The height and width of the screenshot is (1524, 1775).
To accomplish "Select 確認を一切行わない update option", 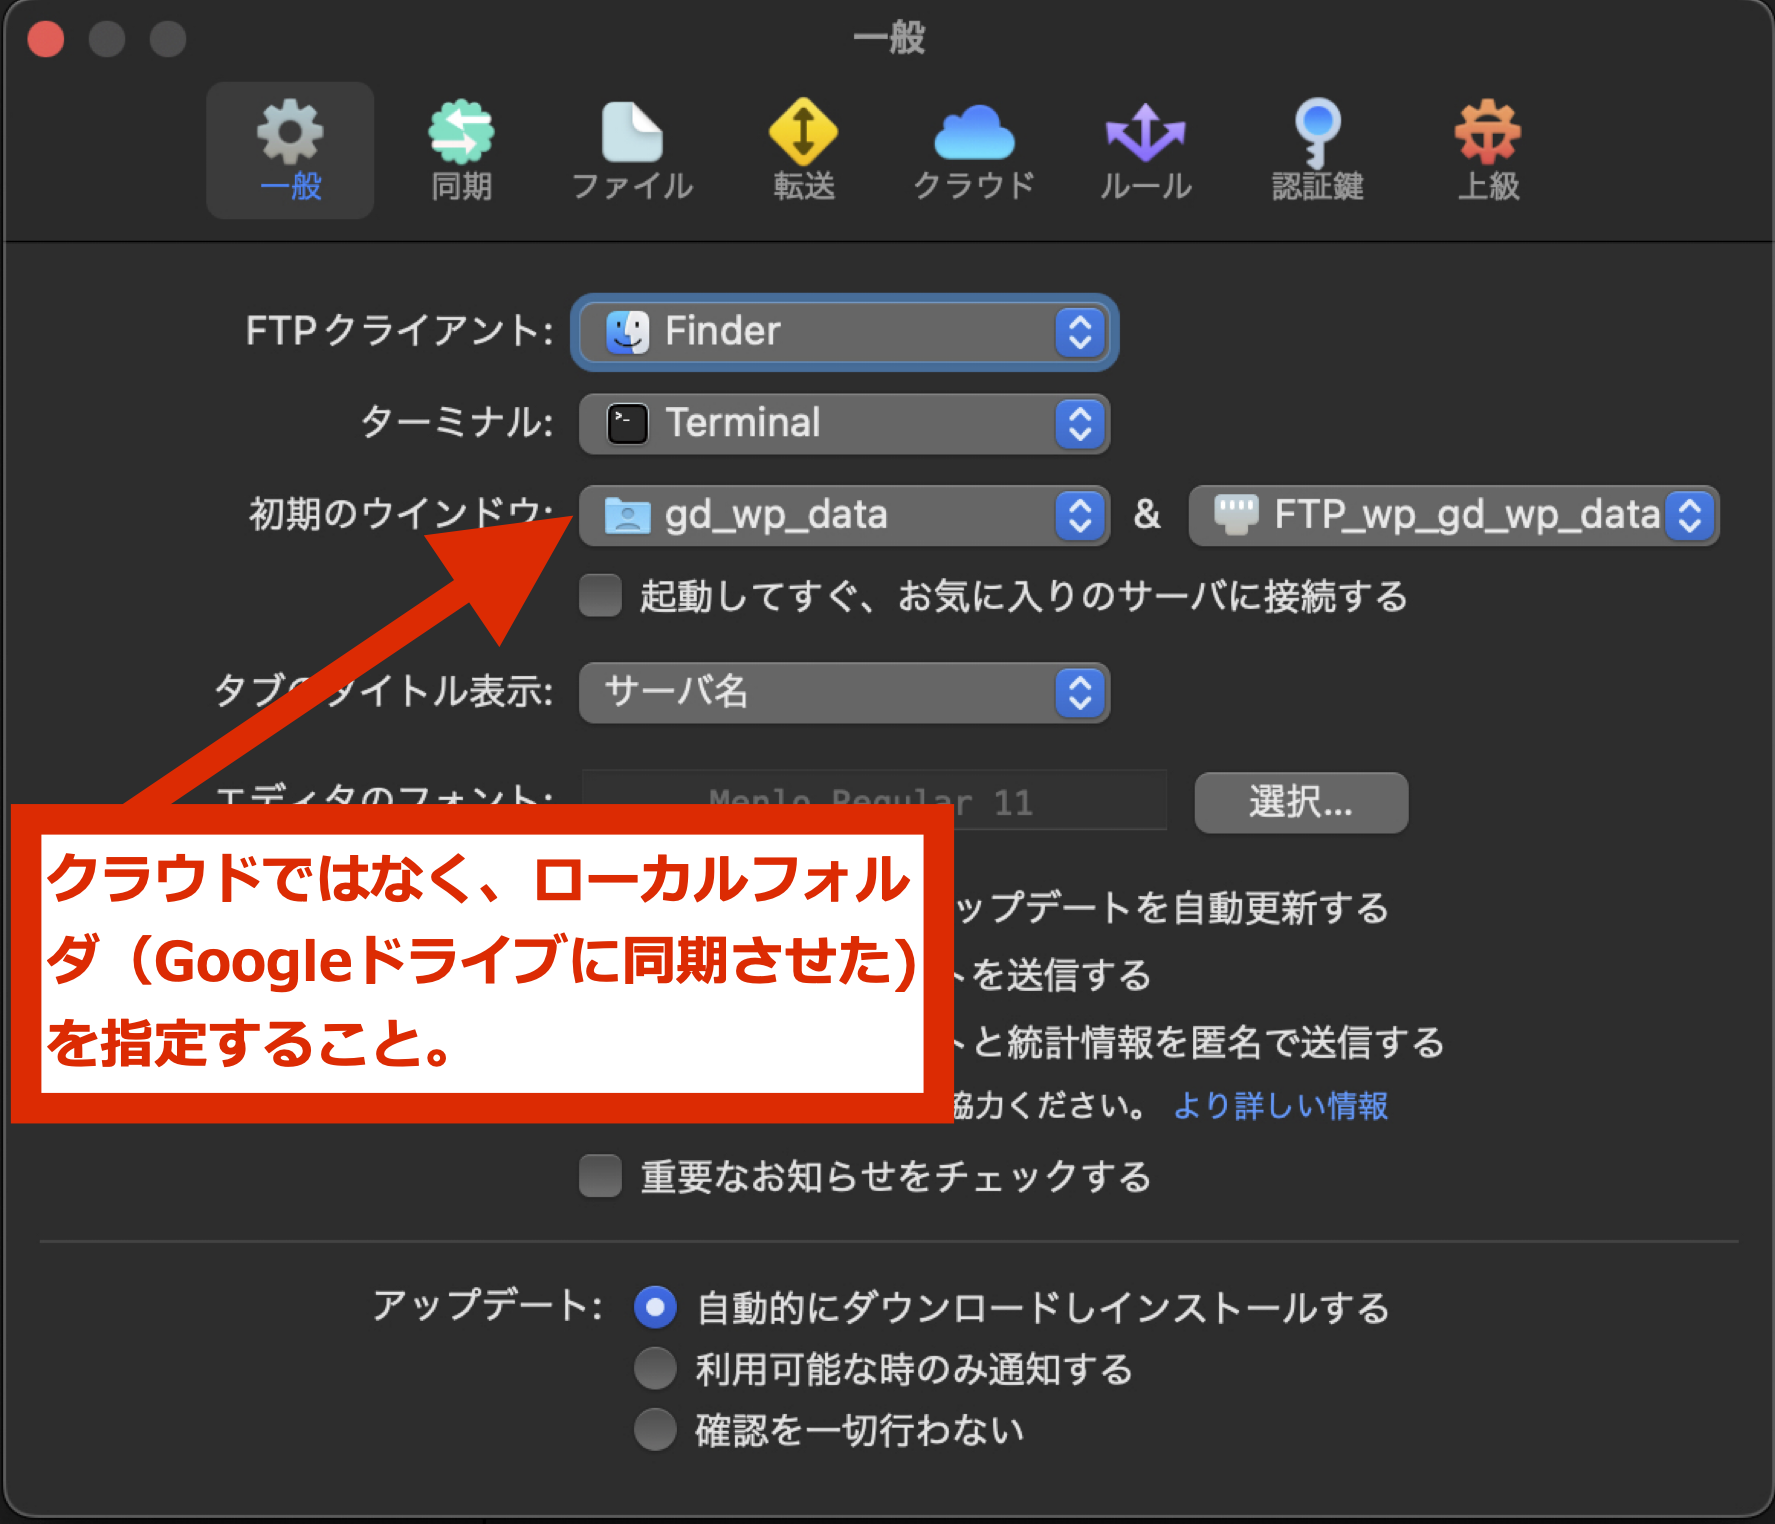I will tap(655, 1430).
